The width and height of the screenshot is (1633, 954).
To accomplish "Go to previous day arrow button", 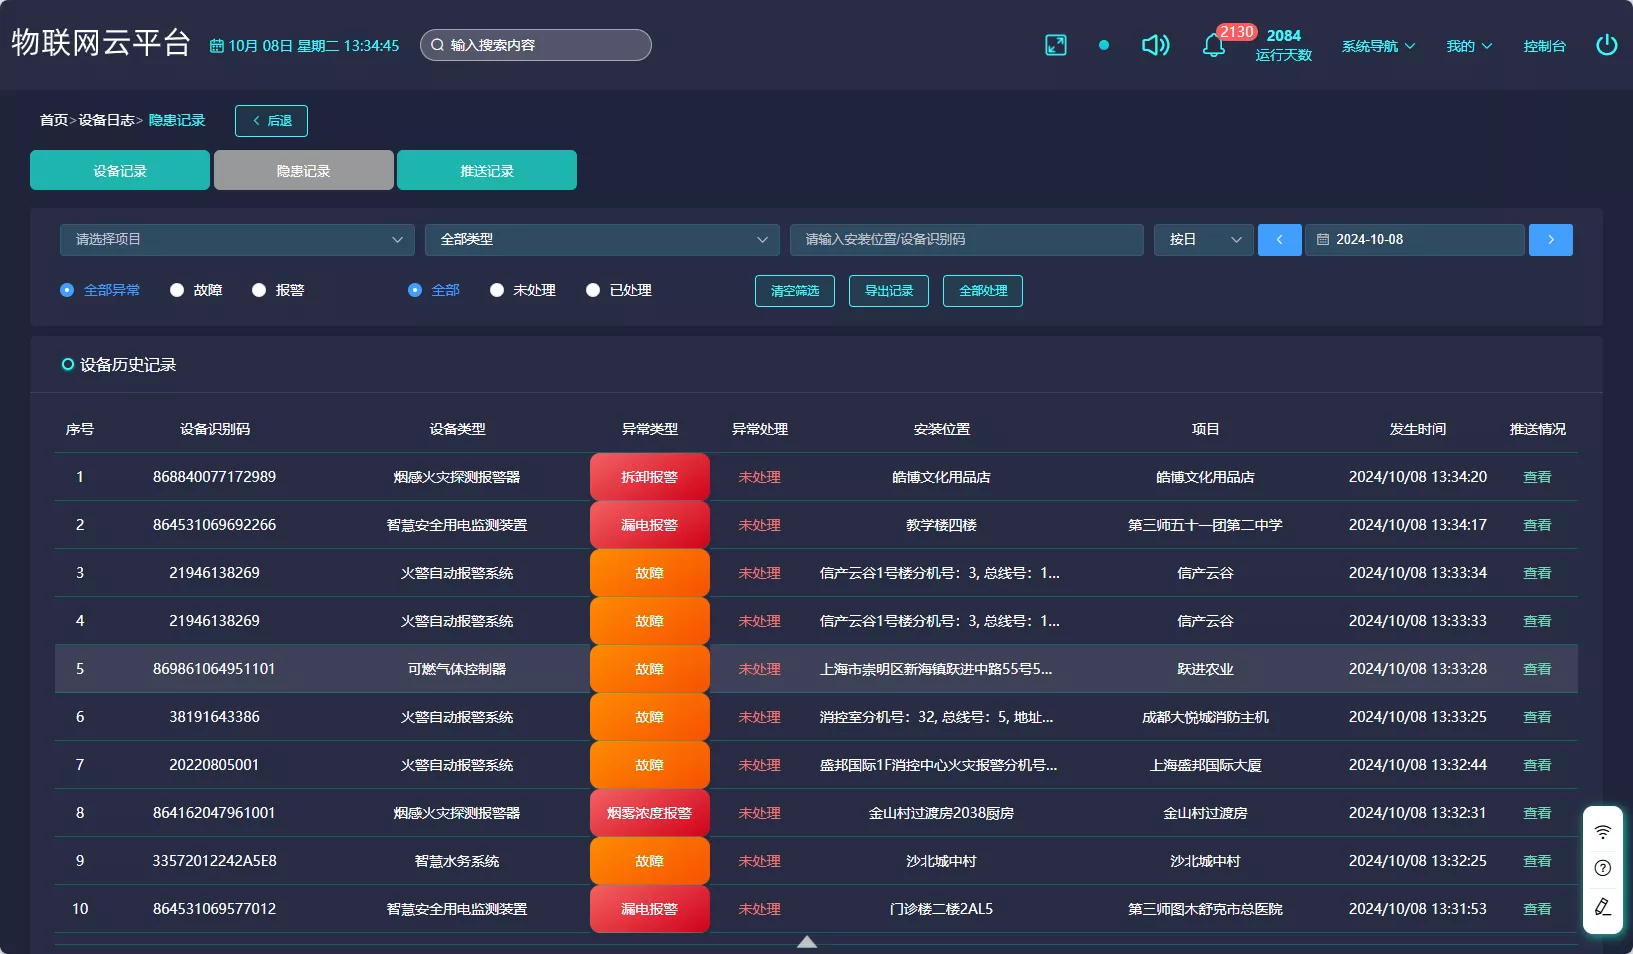I will pyautogui.click(x=1279, y=240).
